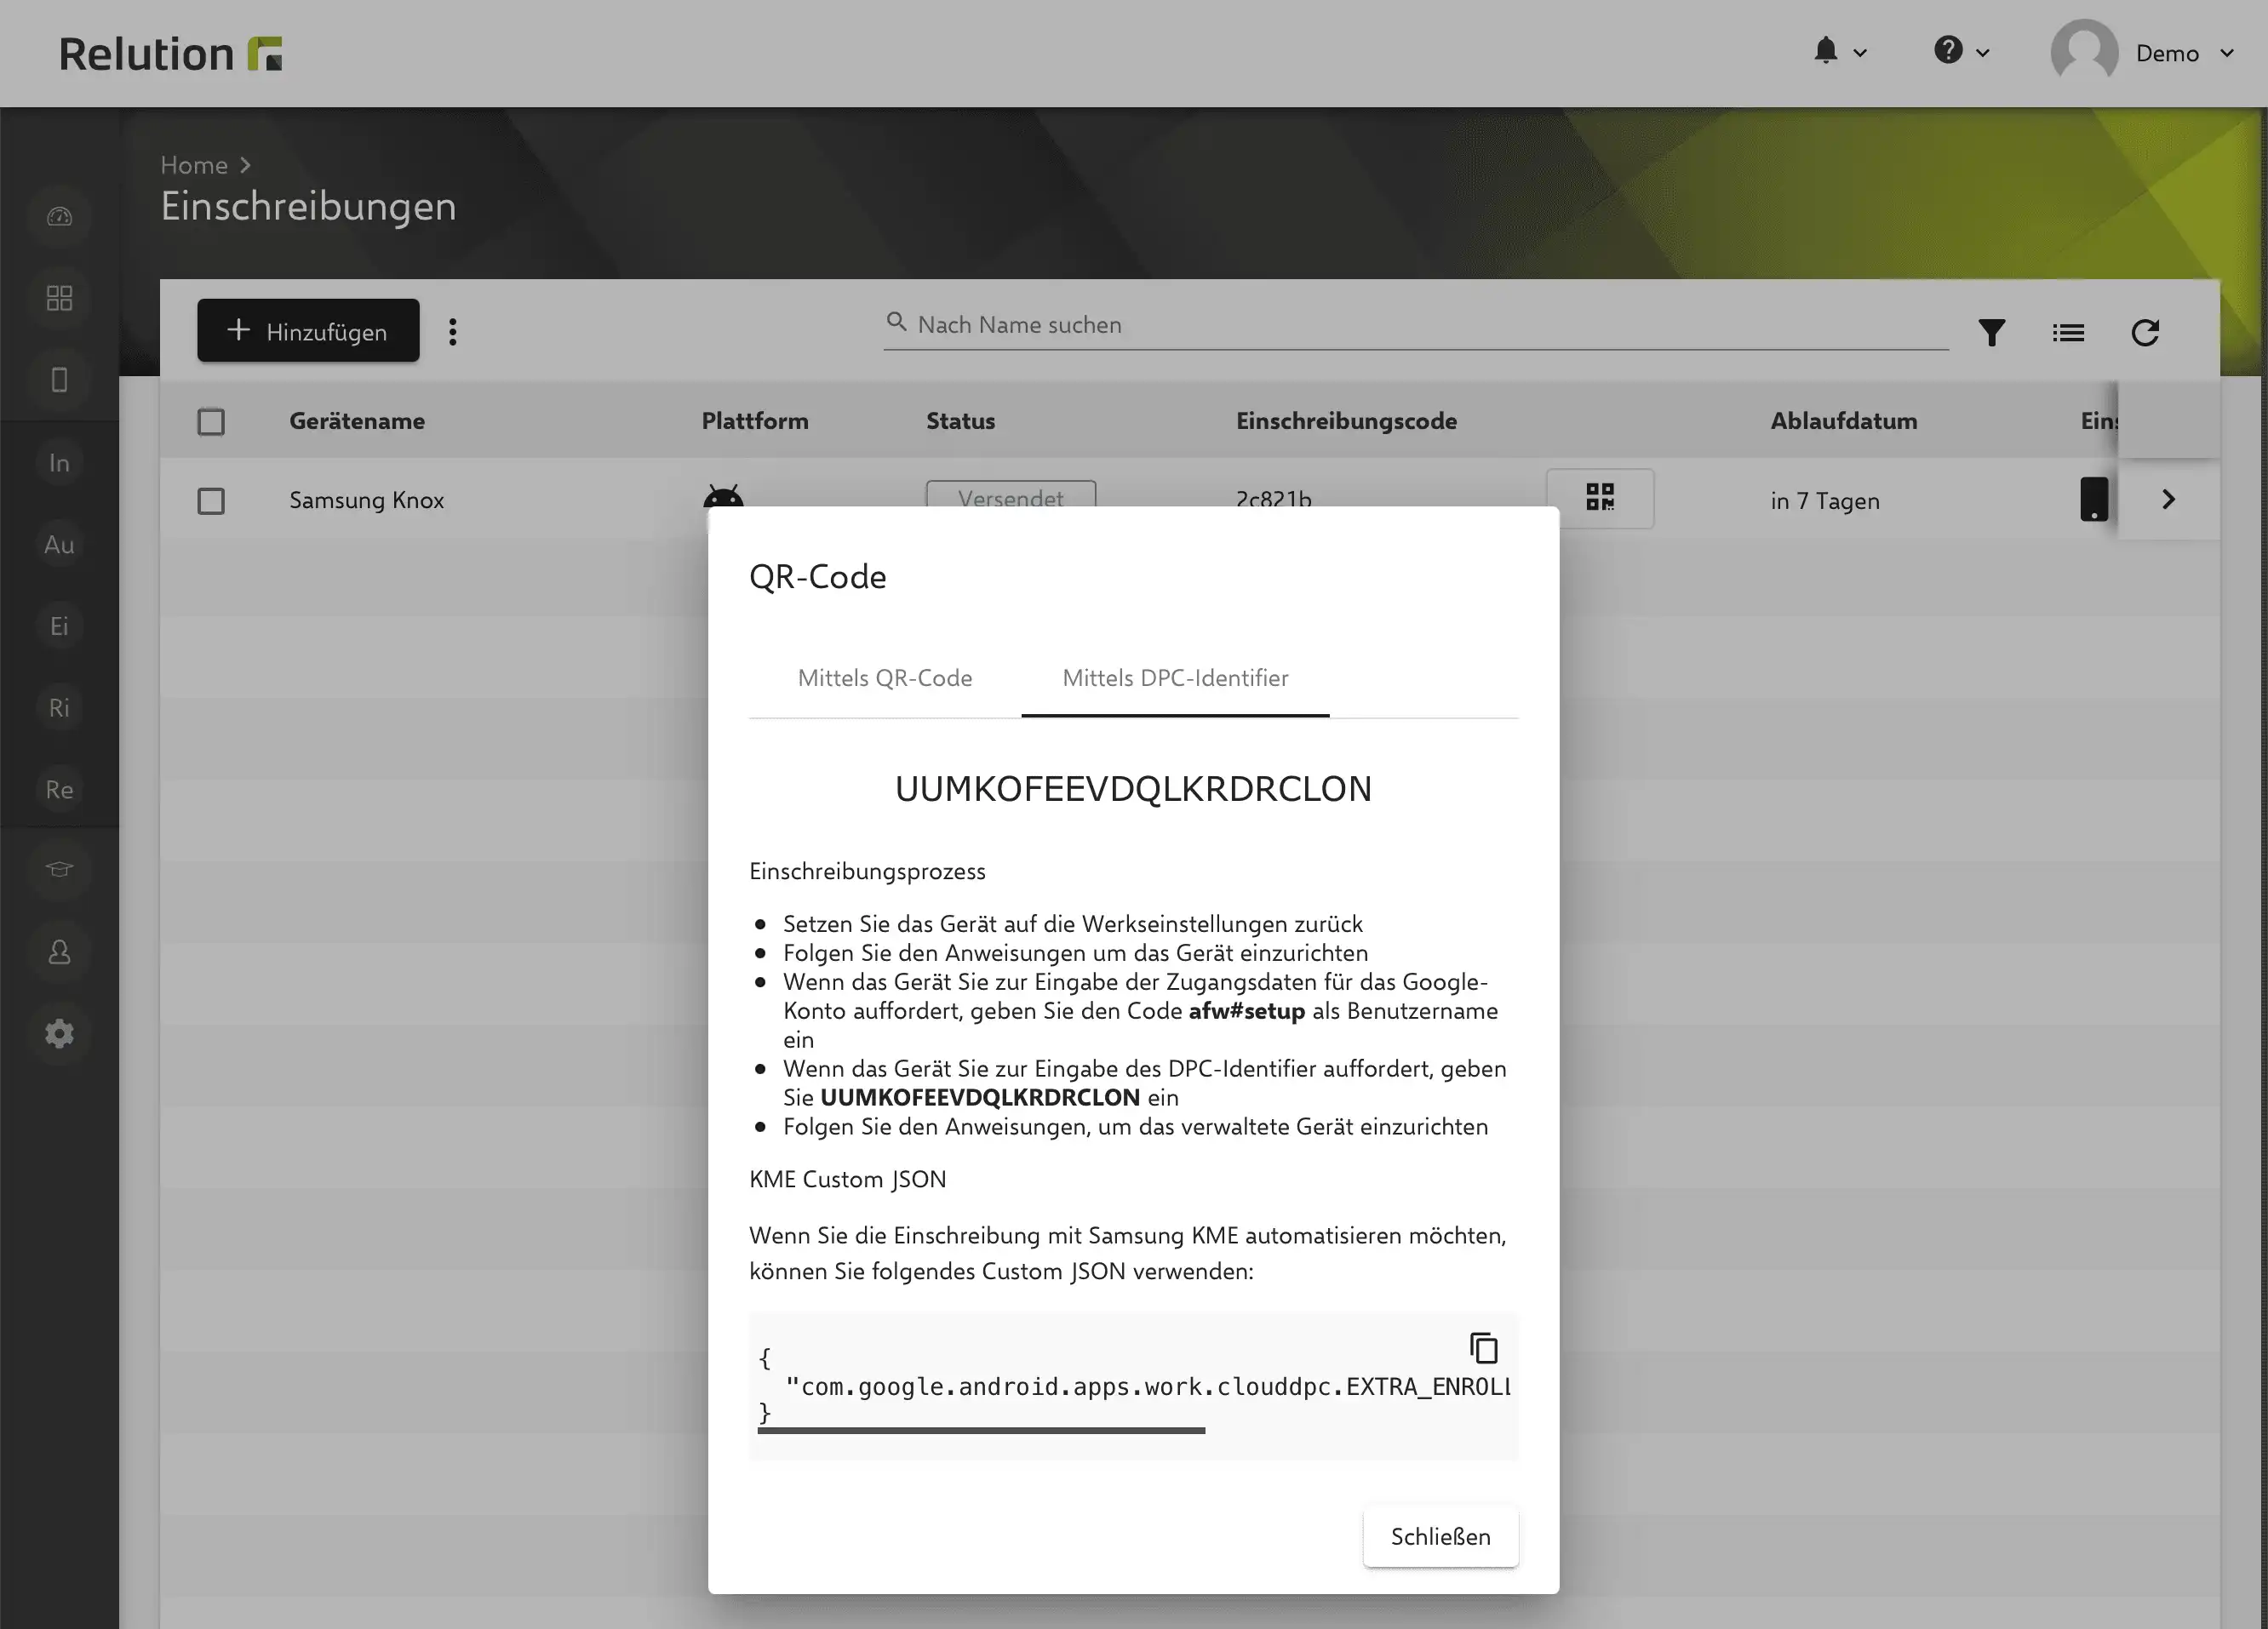
Task: Sort by Status column header
Action: point(960,421)
